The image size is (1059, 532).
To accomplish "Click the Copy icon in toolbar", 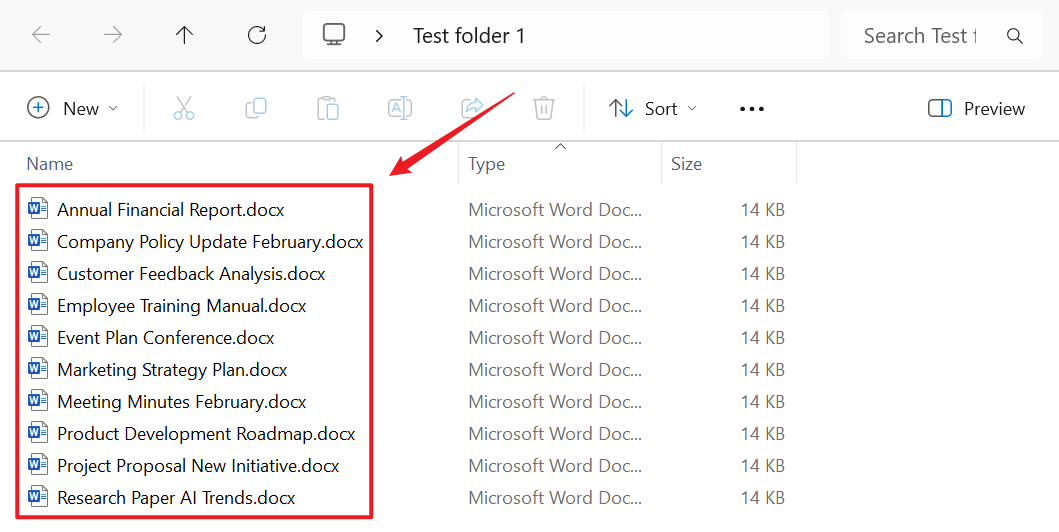I will [256, 108].
